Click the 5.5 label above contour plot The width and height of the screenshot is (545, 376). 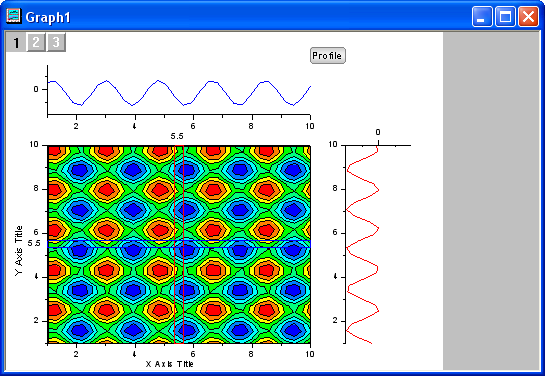(177, 136)
